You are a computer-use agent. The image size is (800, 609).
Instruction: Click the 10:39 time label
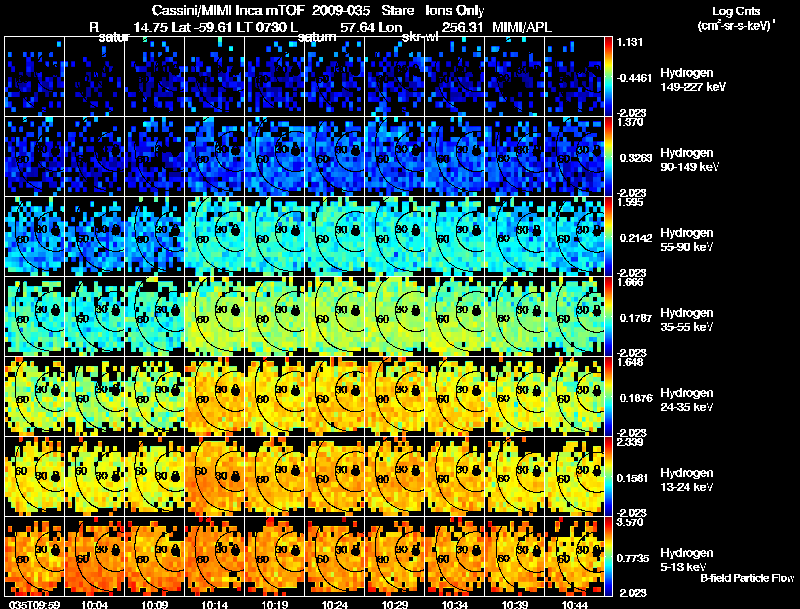[x=515, y=604]
